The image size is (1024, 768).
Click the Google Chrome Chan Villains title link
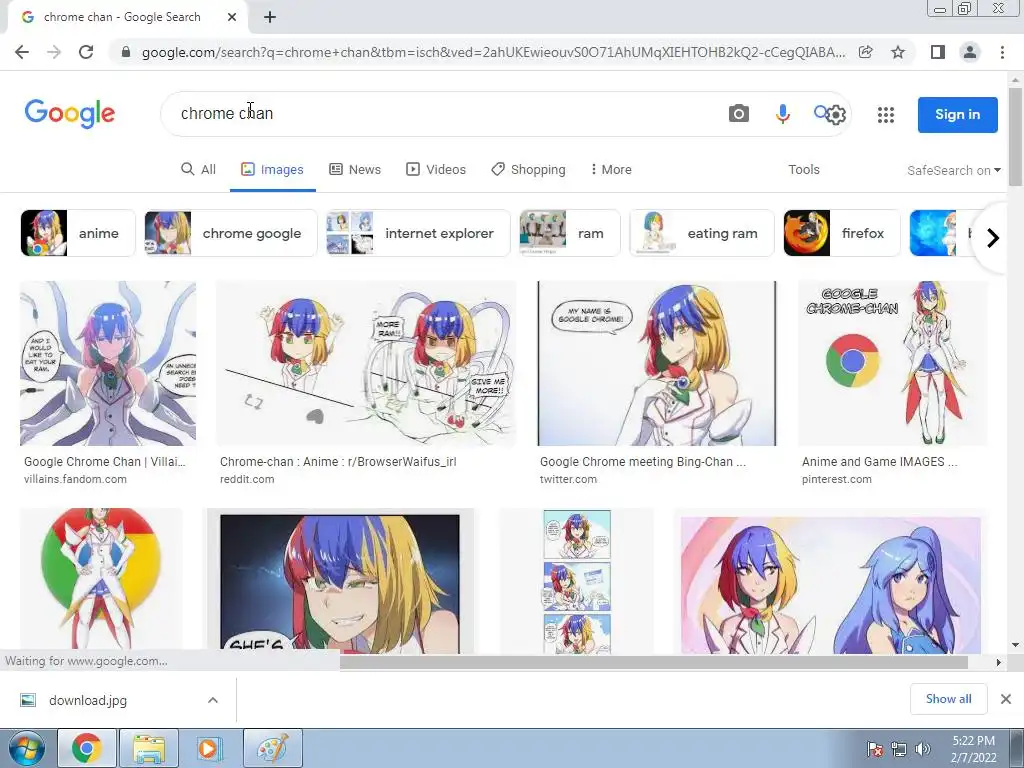104,462
